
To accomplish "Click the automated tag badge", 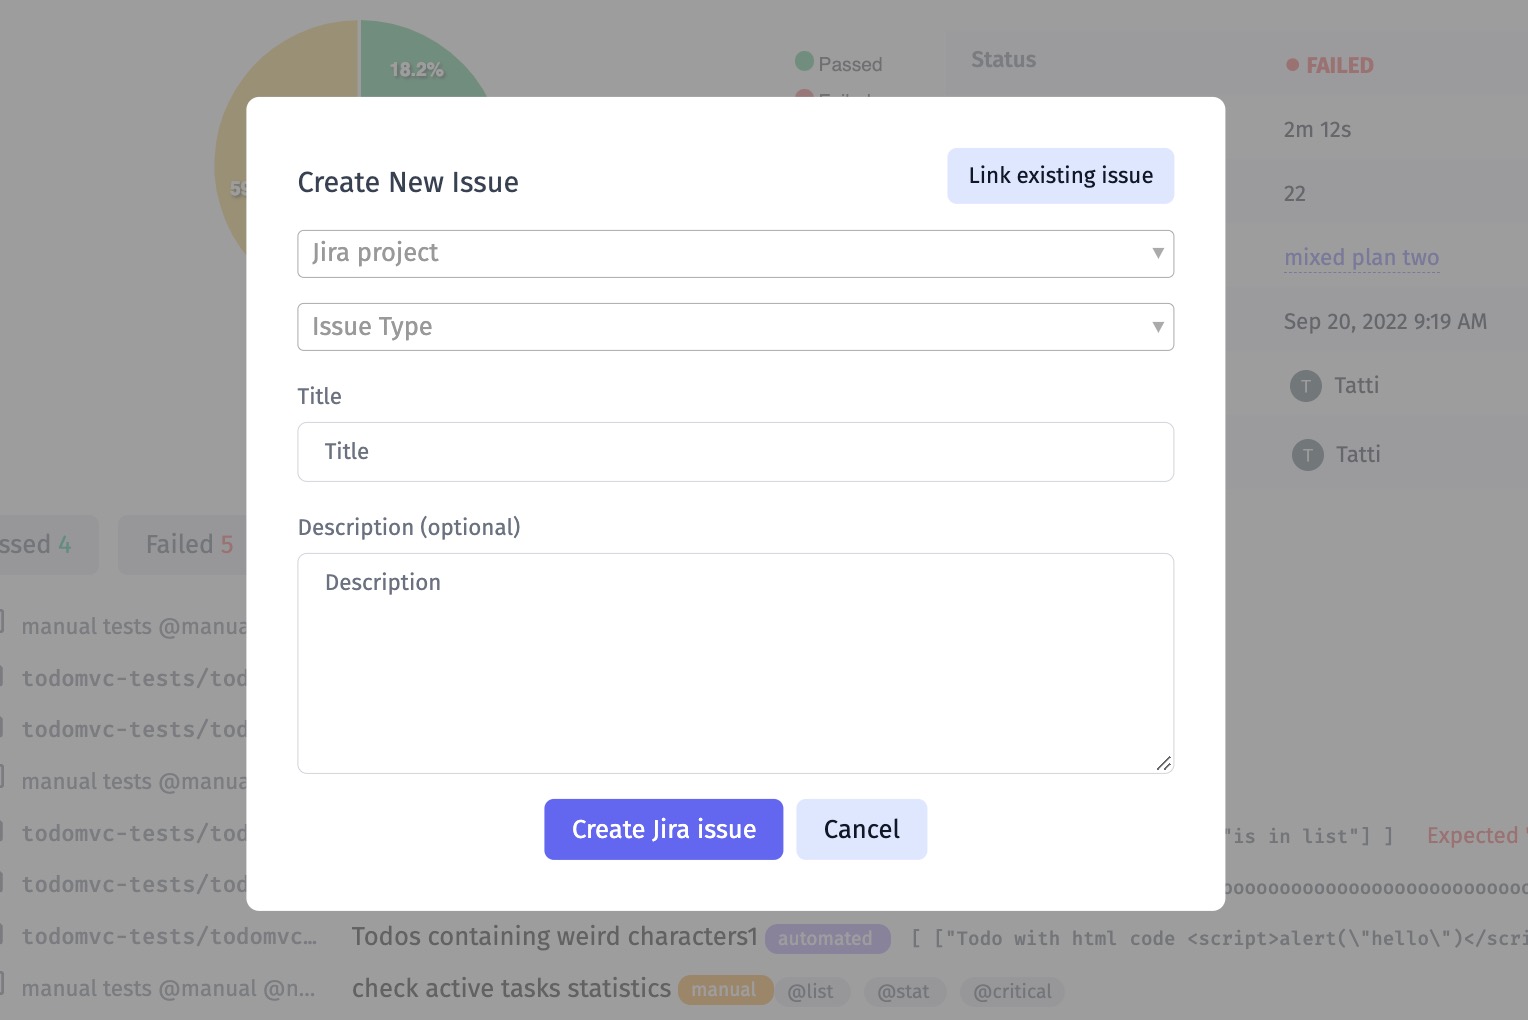I will pos(826,939).
